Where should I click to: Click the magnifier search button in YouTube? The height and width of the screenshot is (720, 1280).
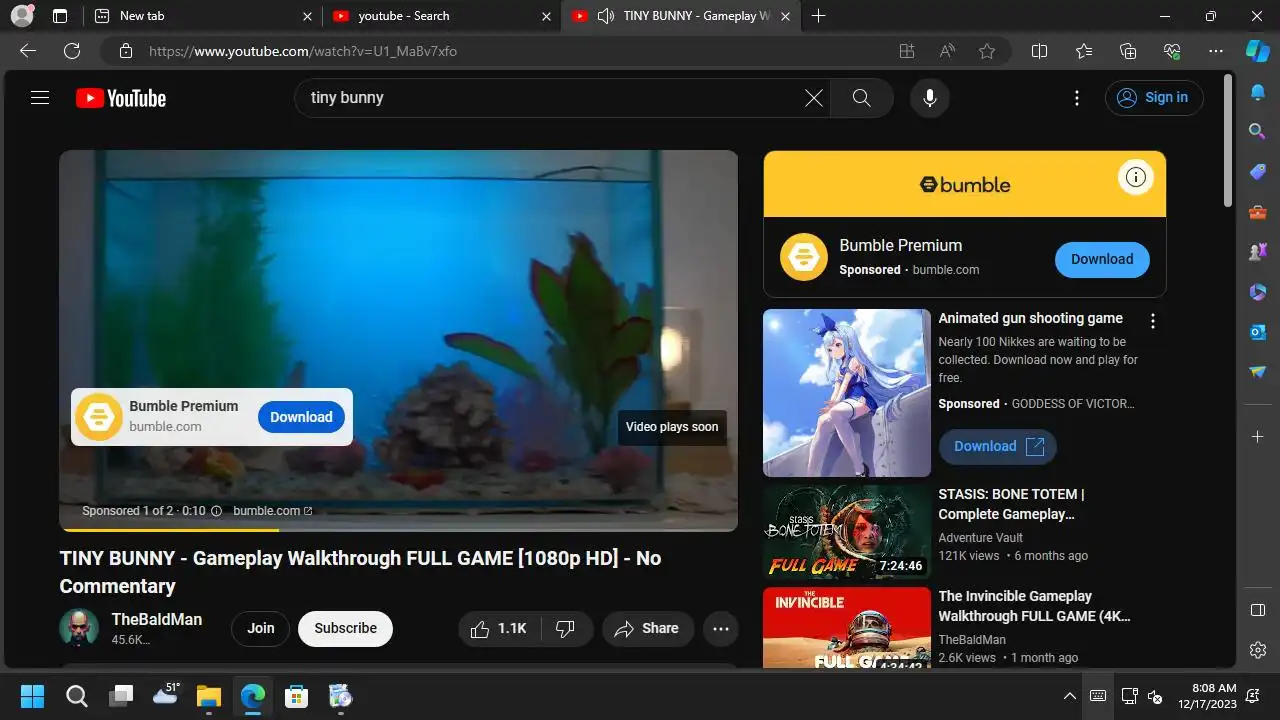[861, 98]
